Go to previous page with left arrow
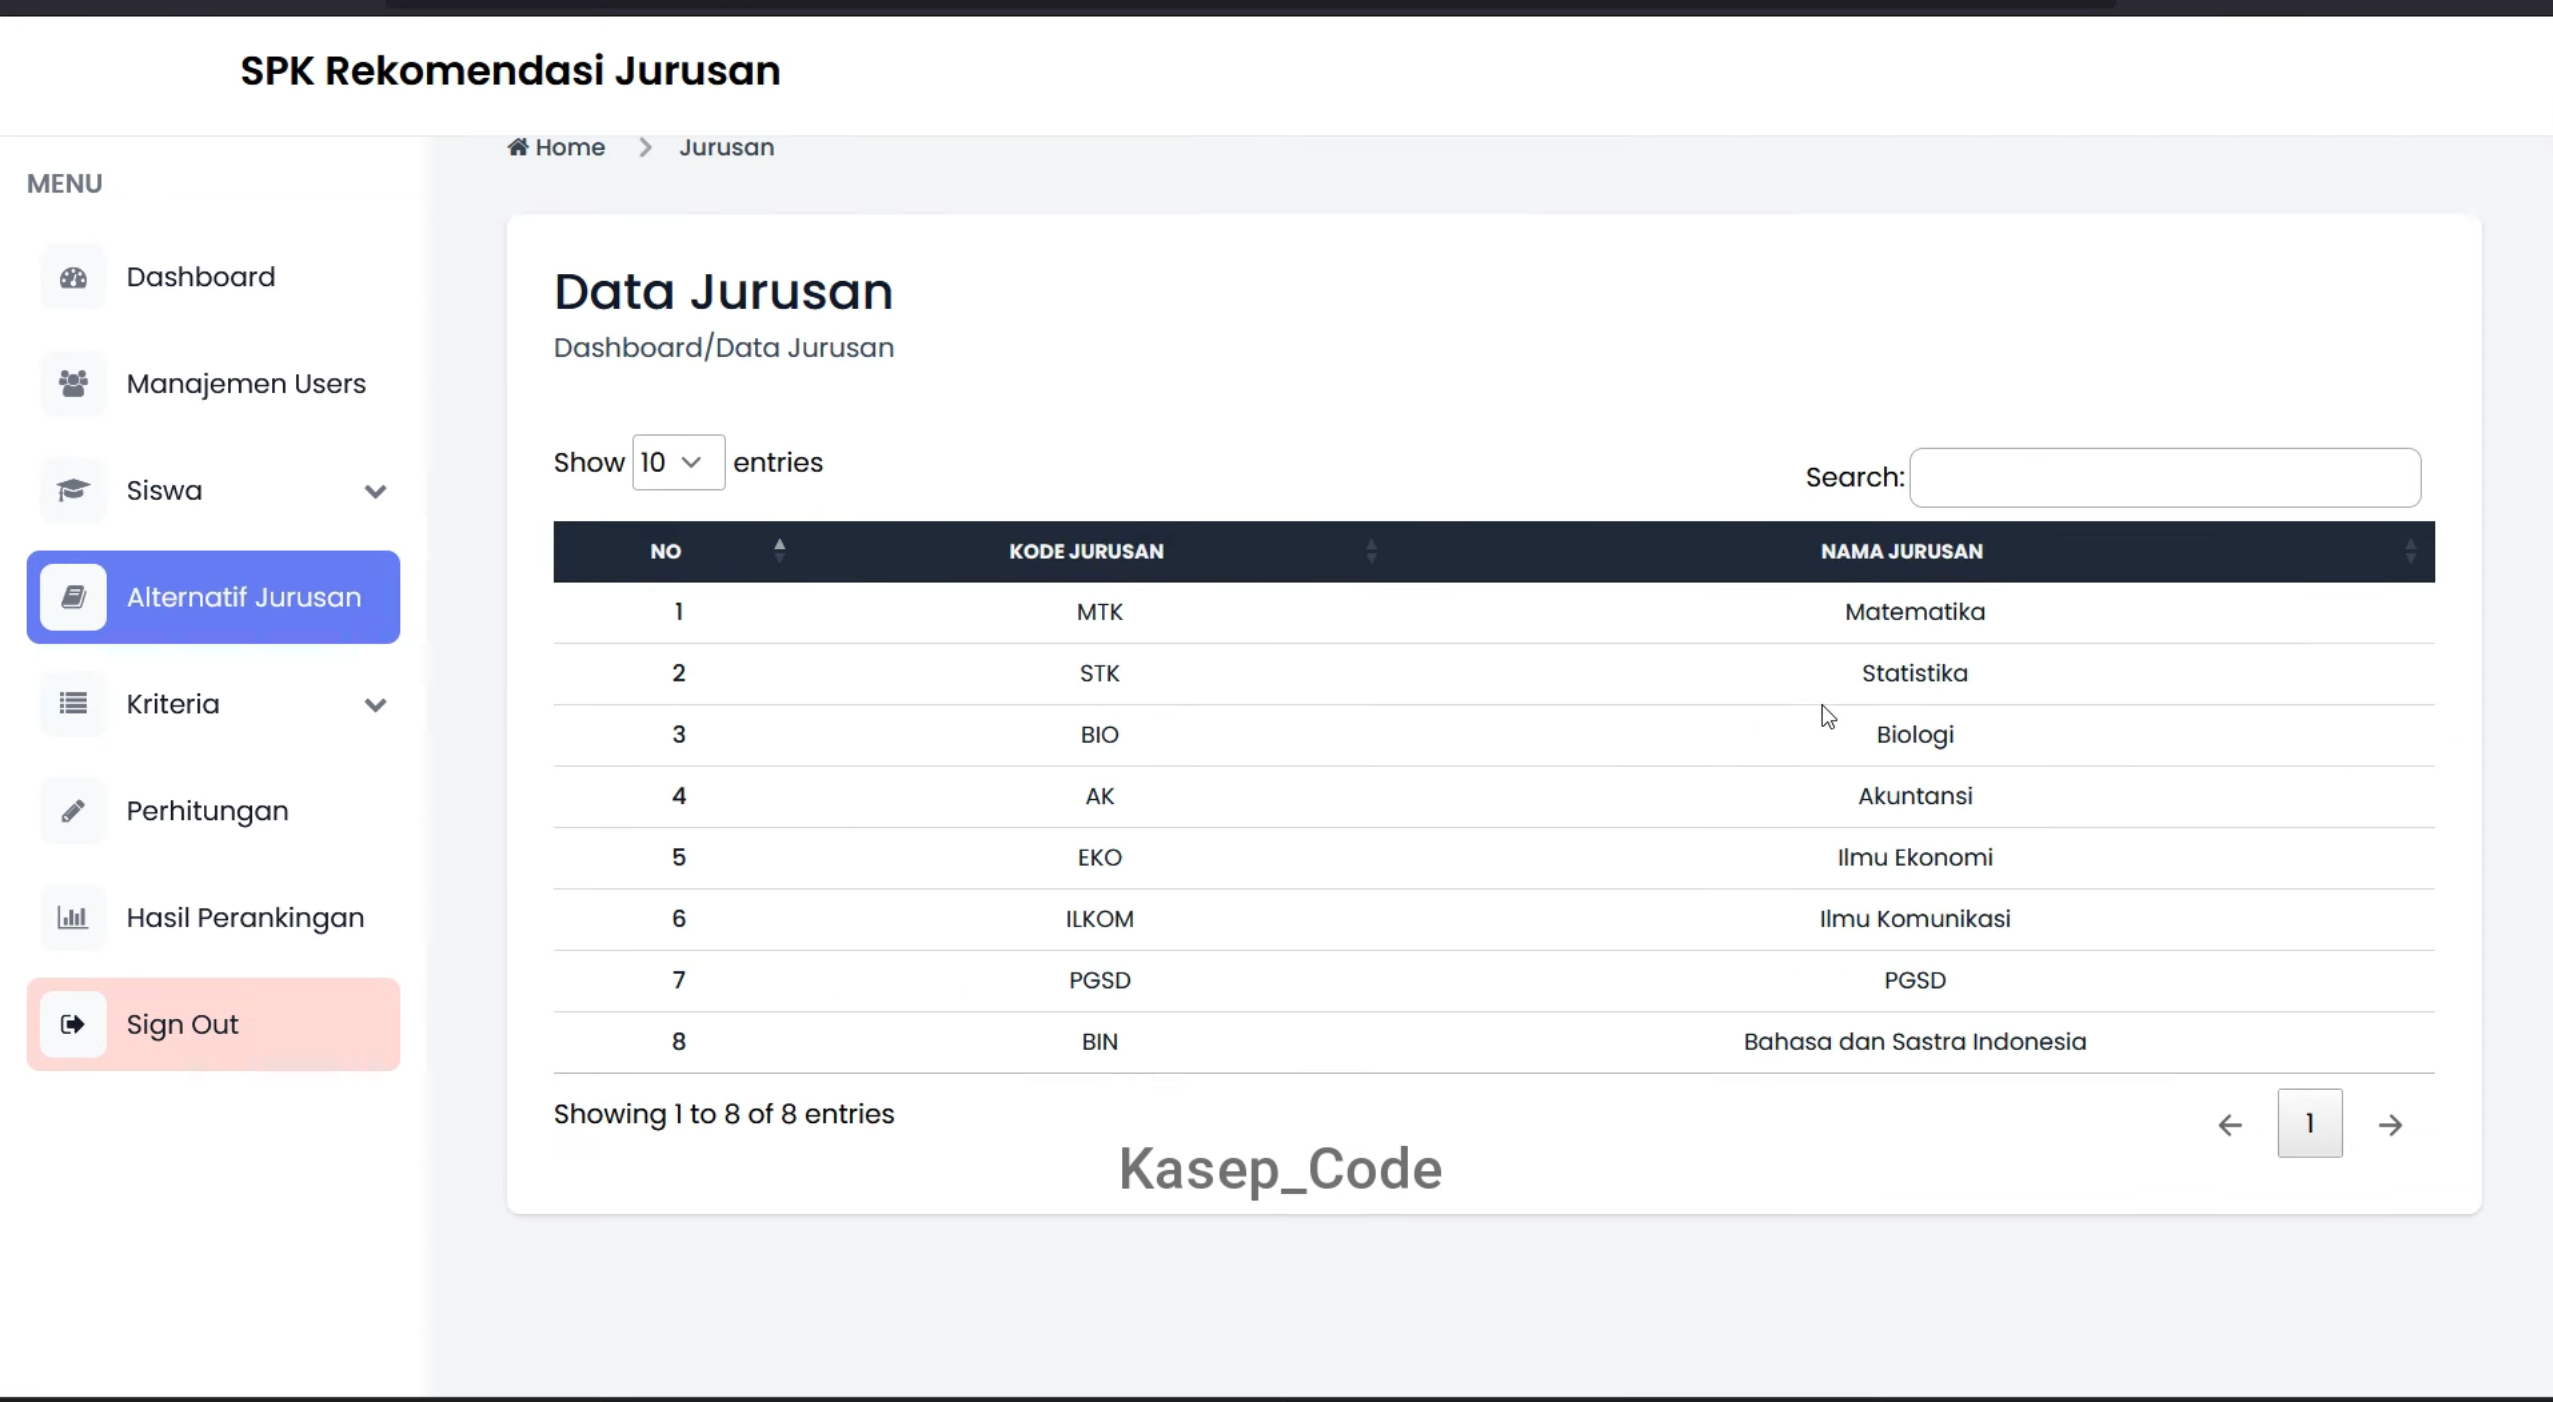Screen dimensions: 2553x1402 coord(2230,1124)
